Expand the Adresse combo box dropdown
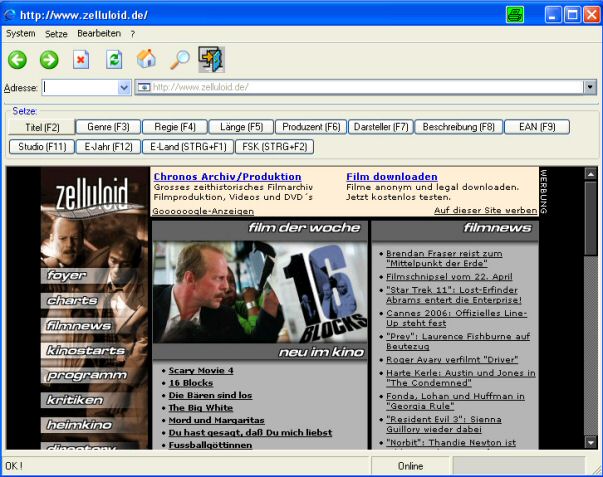 (124, 88)
